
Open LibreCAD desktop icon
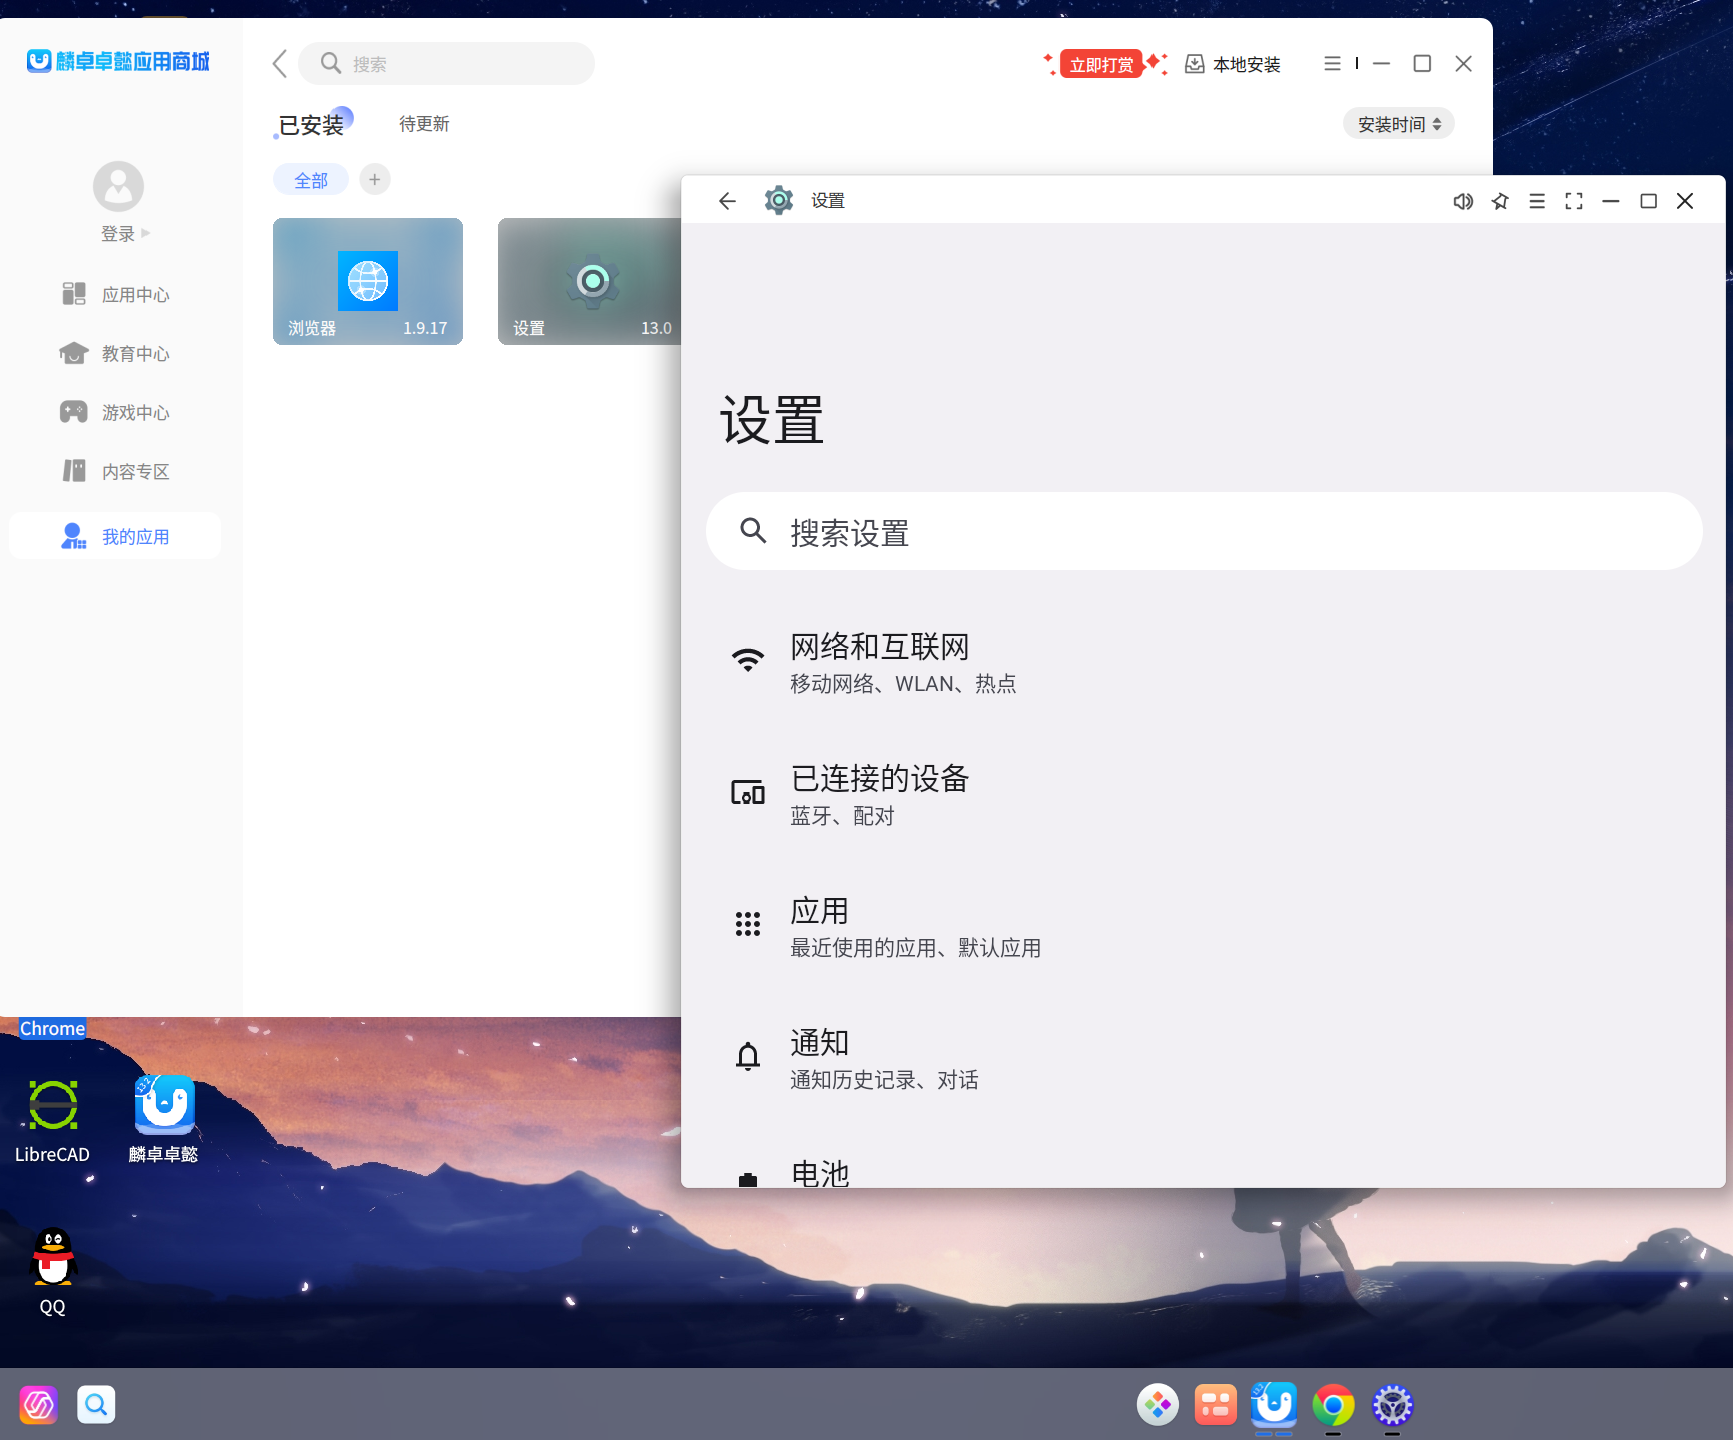tap(52, 1120)
